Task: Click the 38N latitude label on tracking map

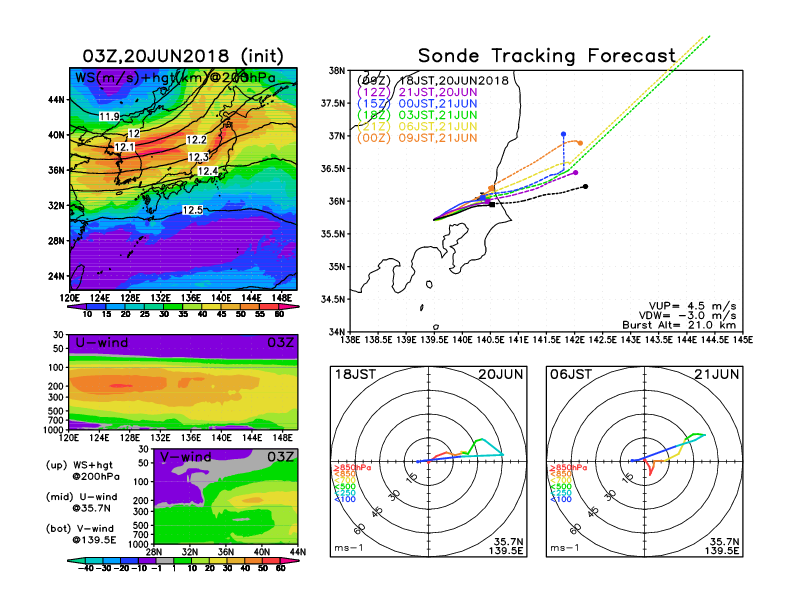Action: coord(337,71)
